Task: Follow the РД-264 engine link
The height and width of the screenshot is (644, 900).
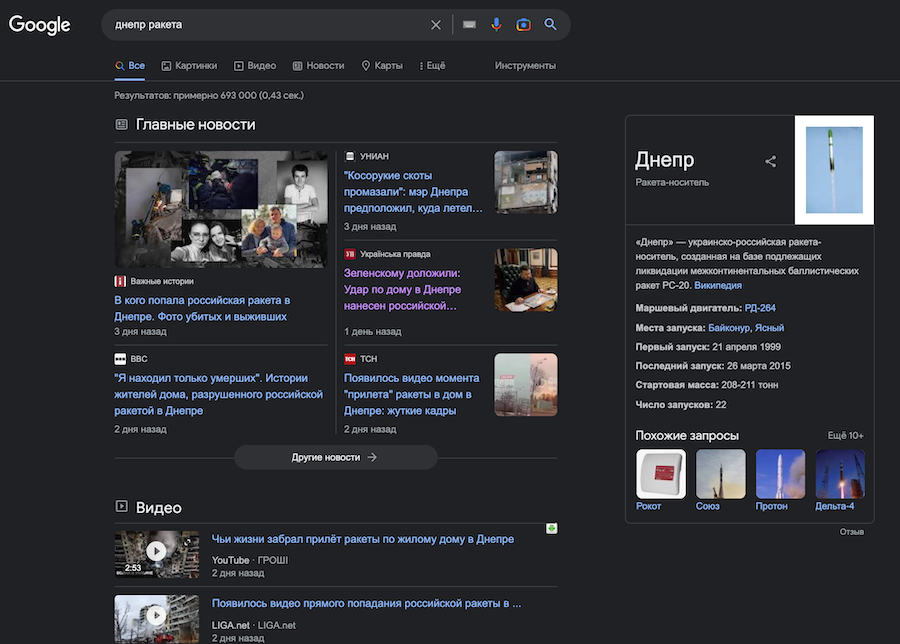Action: point(760,308)
